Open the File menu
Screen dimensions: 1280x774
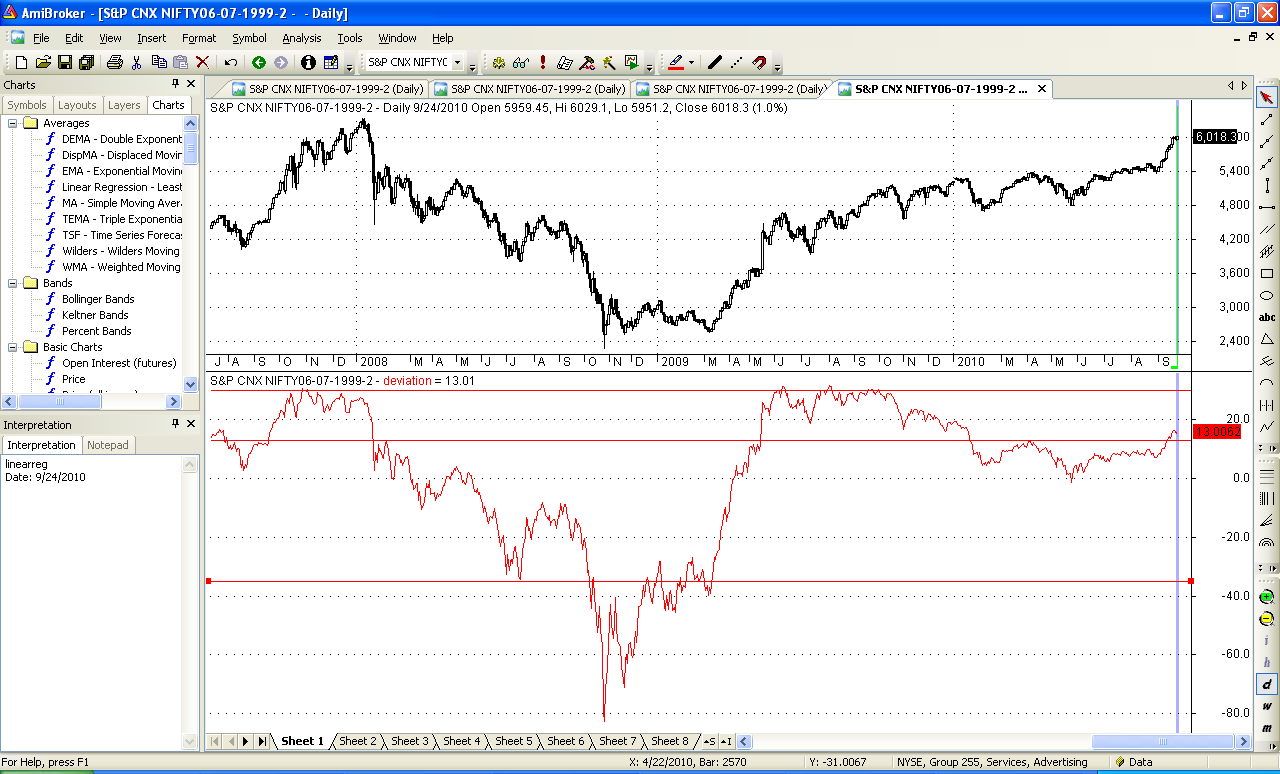coord(41,38)
